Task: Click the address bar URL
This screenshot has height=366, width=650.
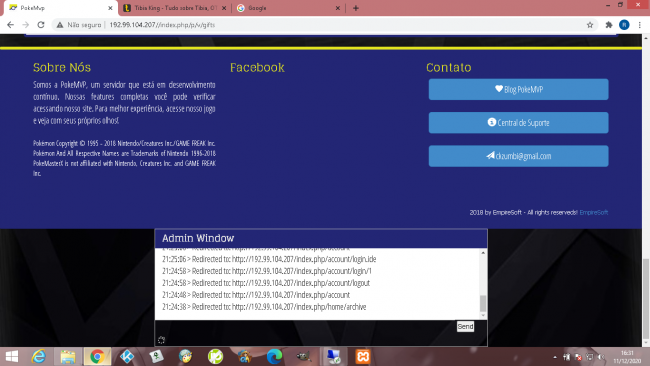Action: (162, 25)
